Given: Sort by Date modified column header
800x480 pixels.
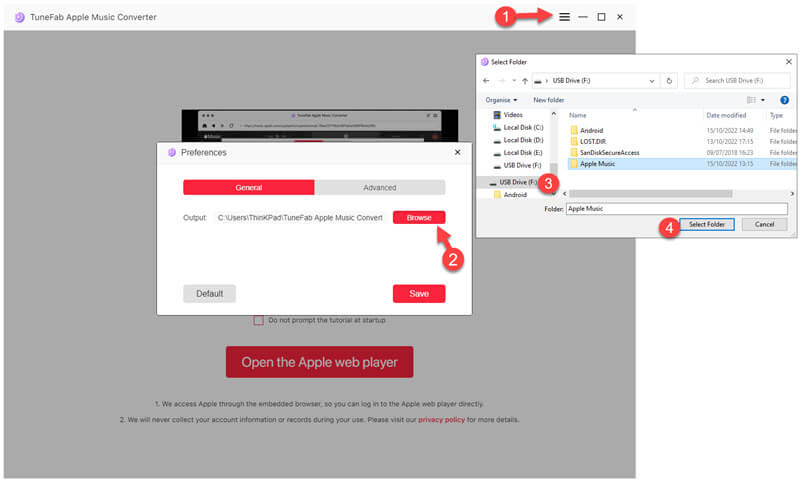Looking at the screenshot, I should click(726, 115).
